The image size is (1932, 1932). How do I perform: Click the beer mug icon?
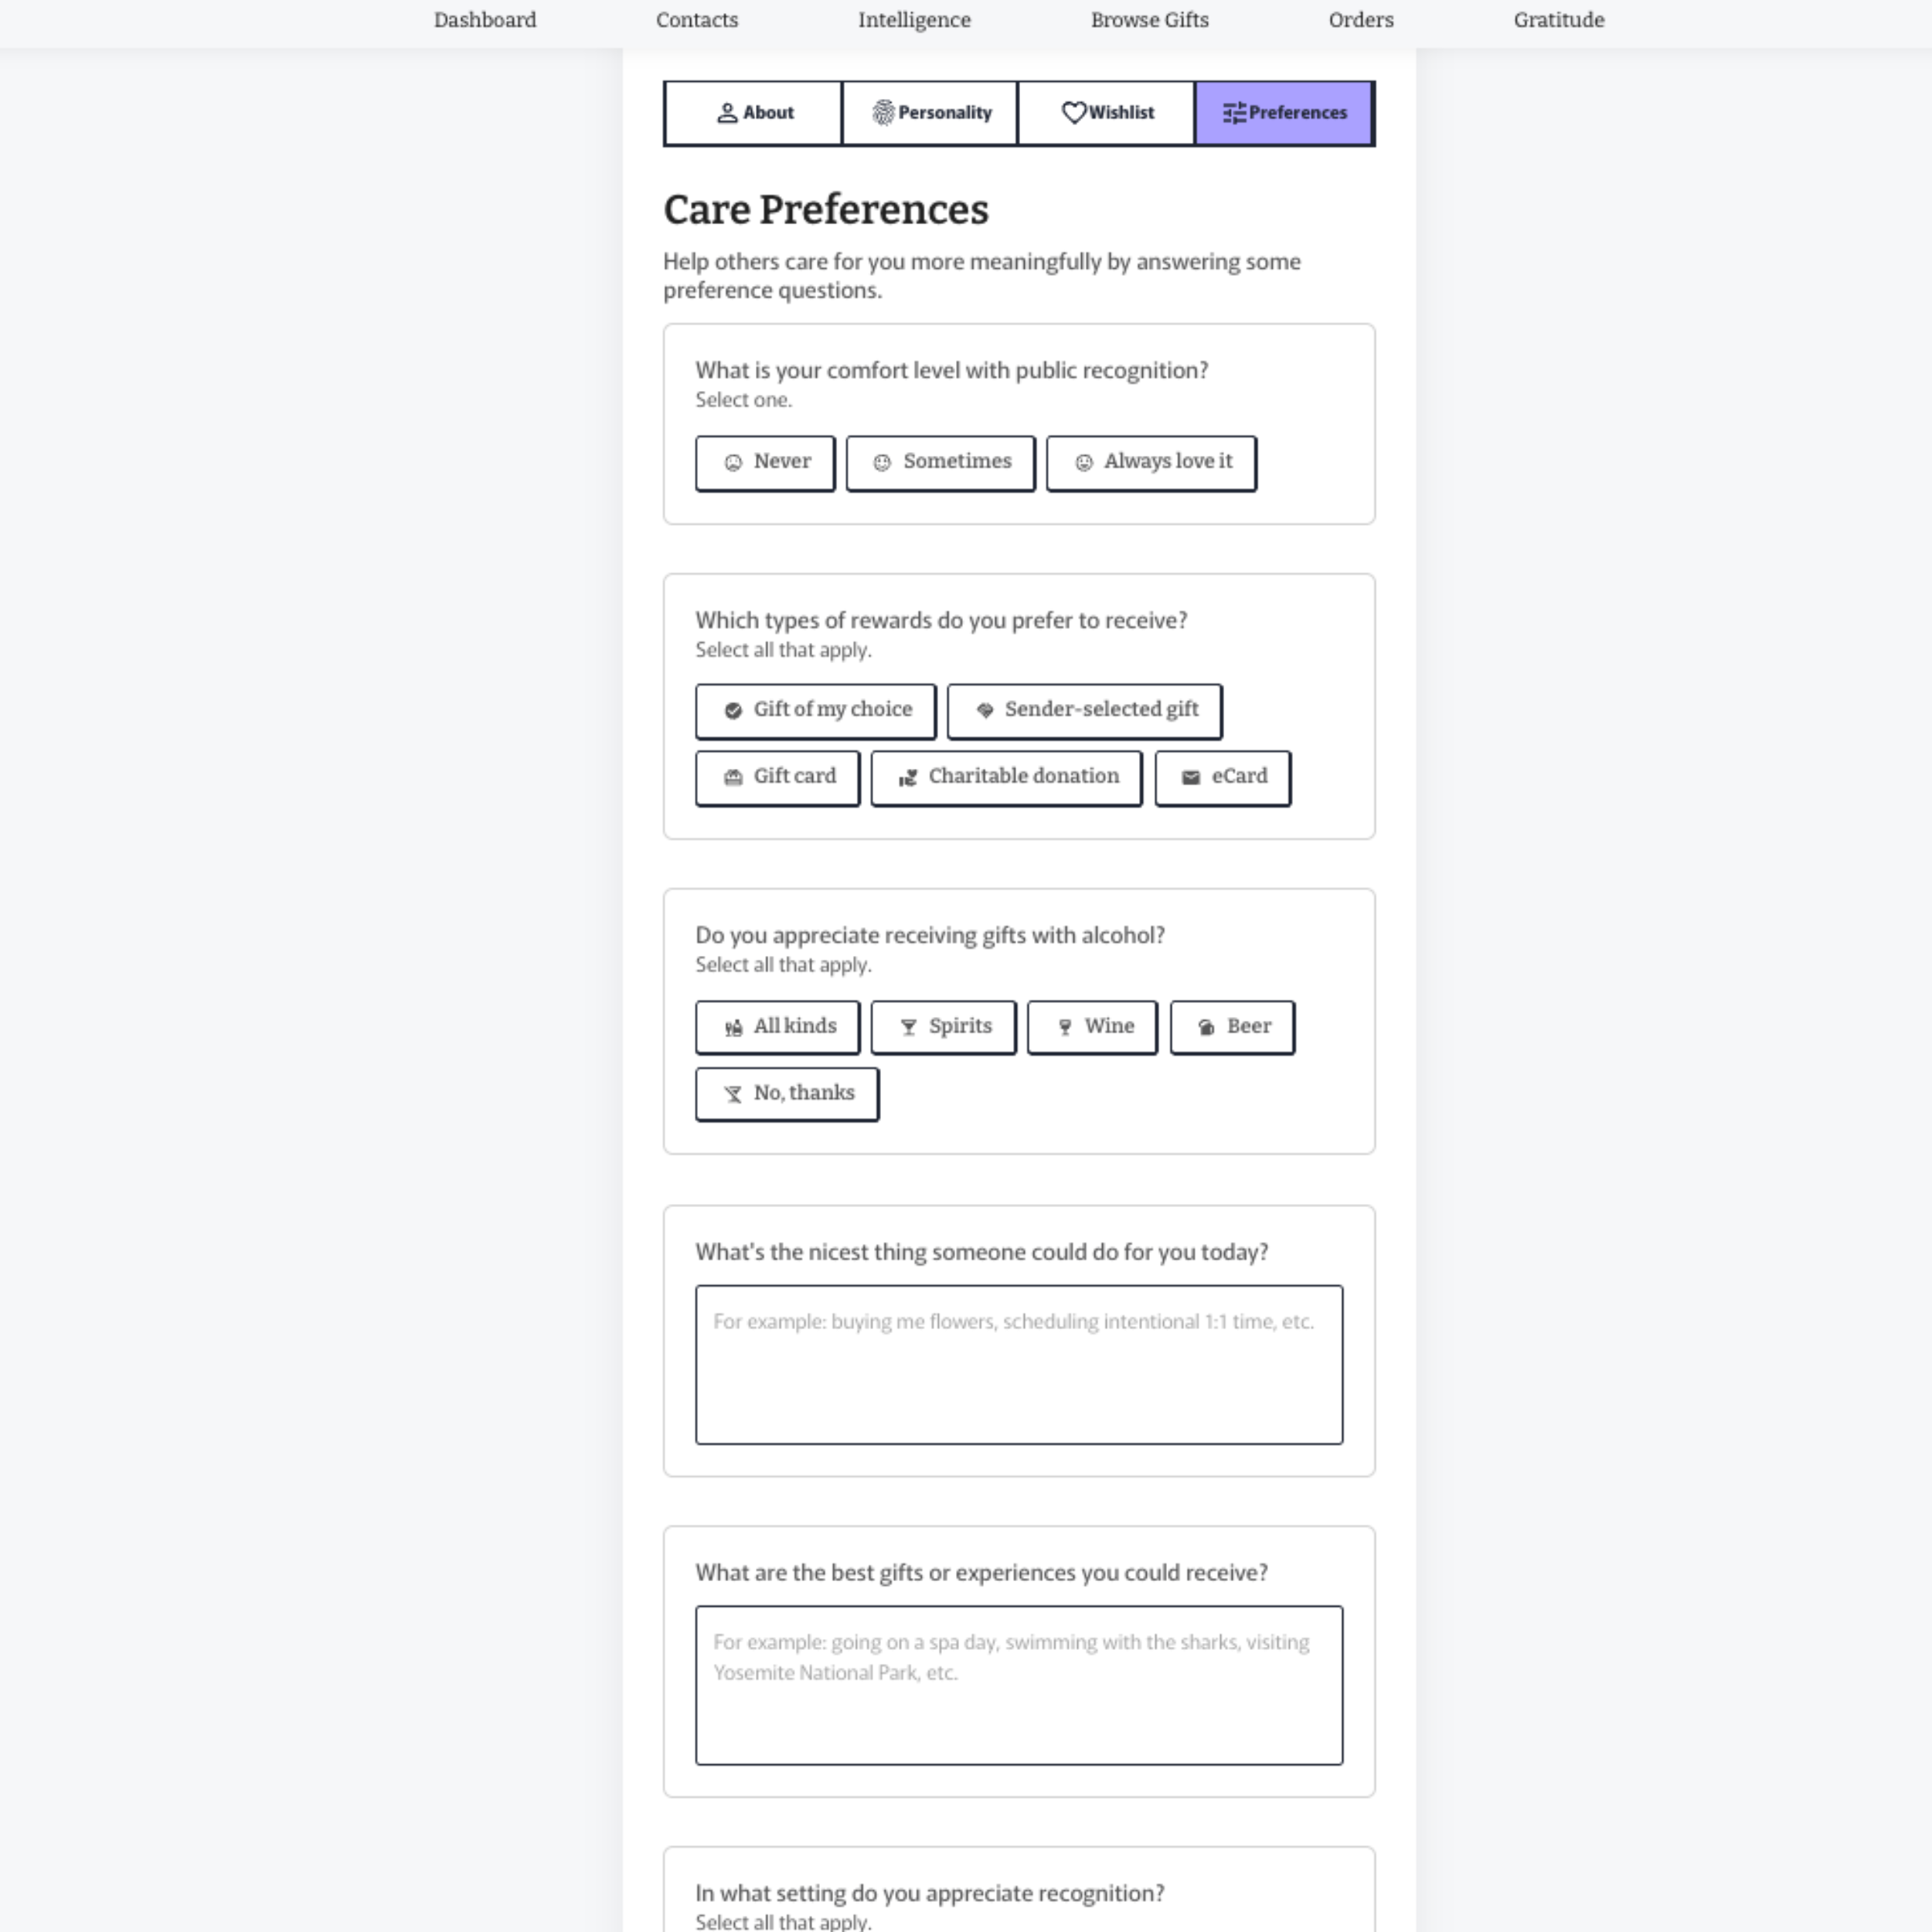click(1206, 1028)
